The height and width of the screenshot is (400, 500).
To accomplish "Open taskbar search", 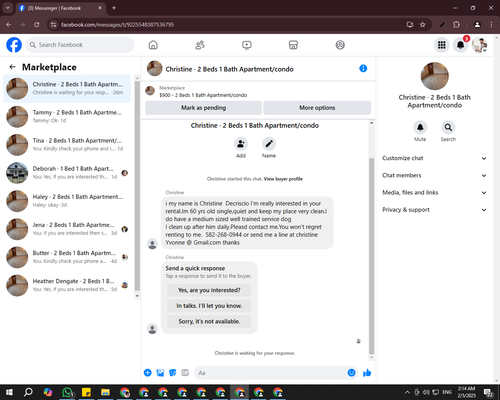I will [x=28, y=392].
